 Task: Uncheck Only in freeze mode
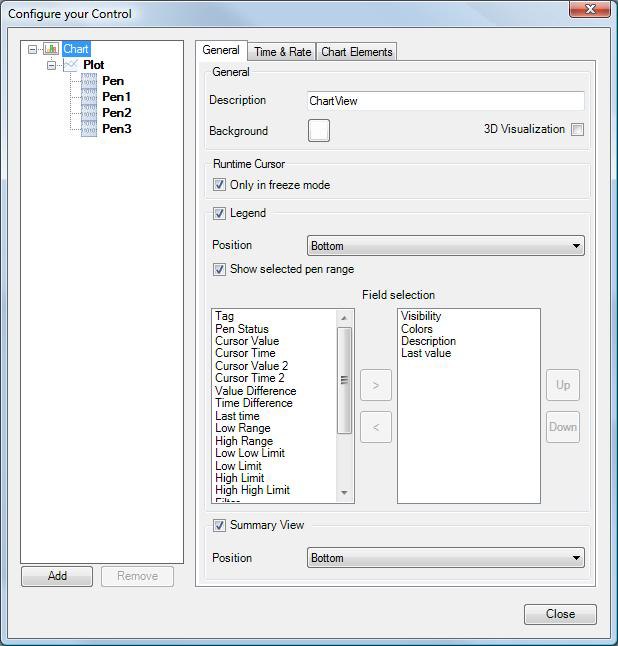220,185
